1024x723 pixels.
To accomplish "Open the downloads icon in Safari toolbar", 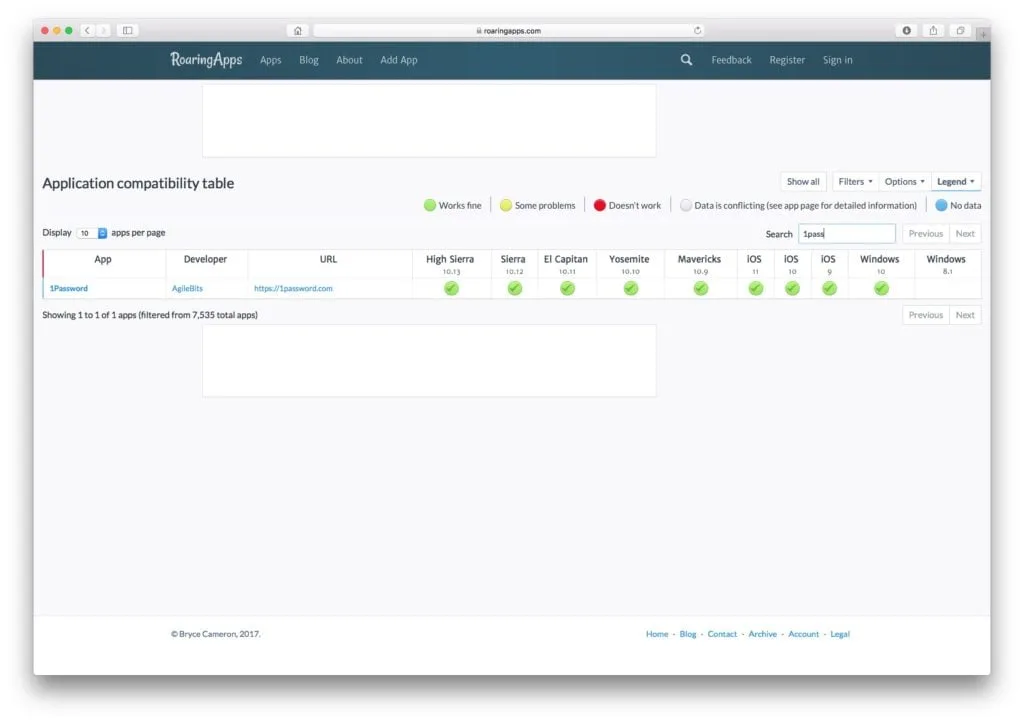I will click(x=906, y=31).
